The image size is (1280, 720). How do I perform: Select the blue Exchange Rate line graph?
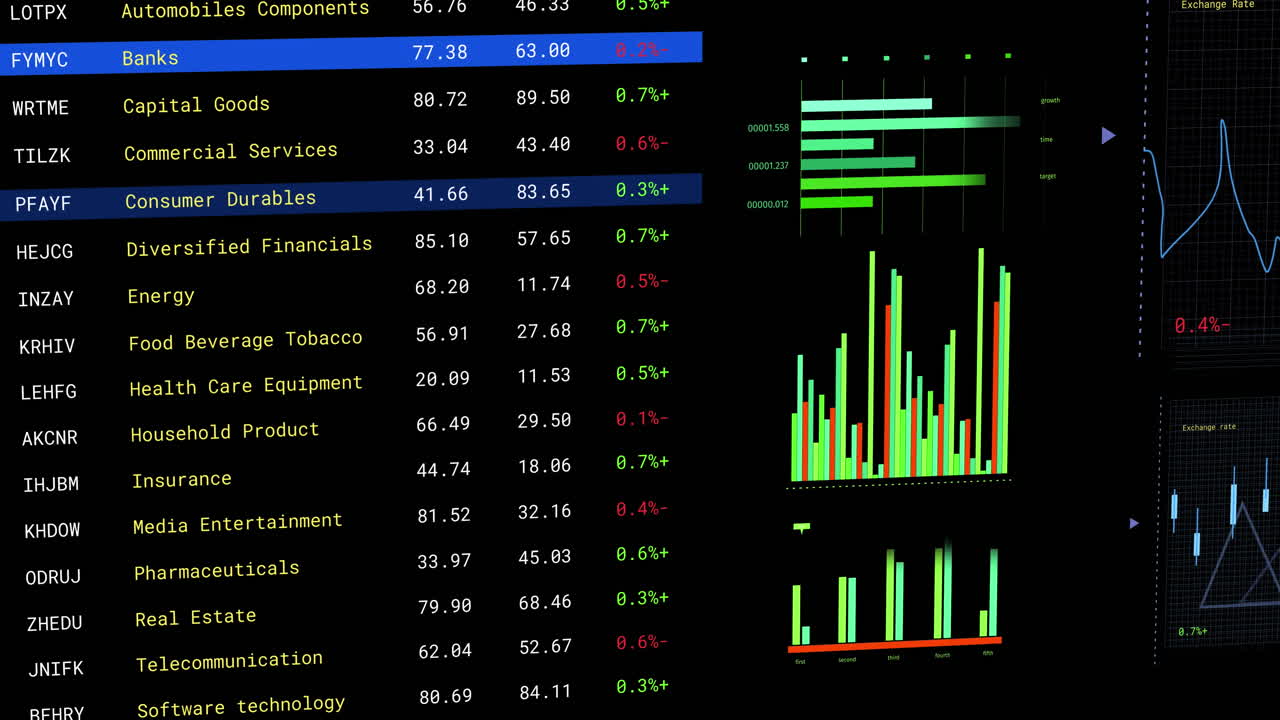click(x=1220, y=180)
